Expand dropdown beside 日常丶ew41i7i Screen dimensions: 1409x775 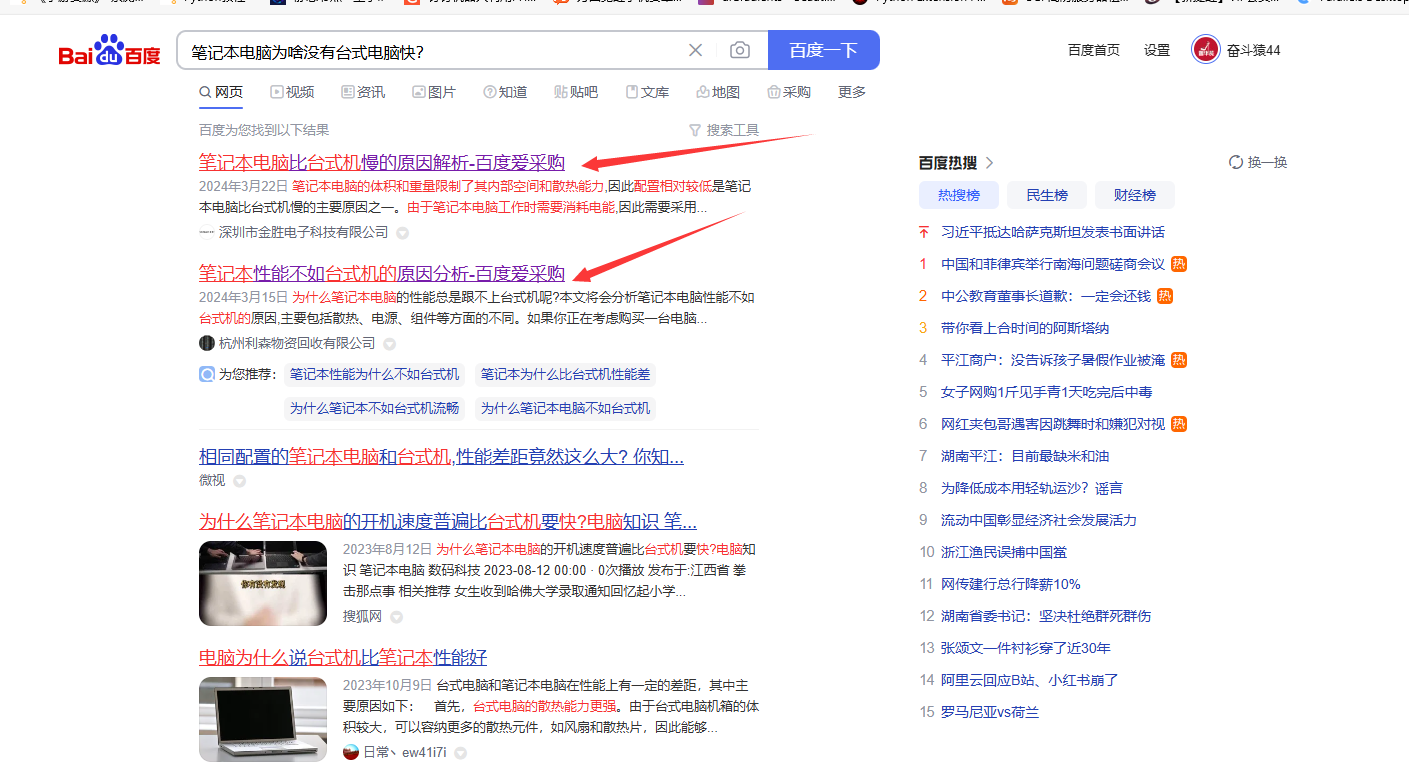[461, 753]
